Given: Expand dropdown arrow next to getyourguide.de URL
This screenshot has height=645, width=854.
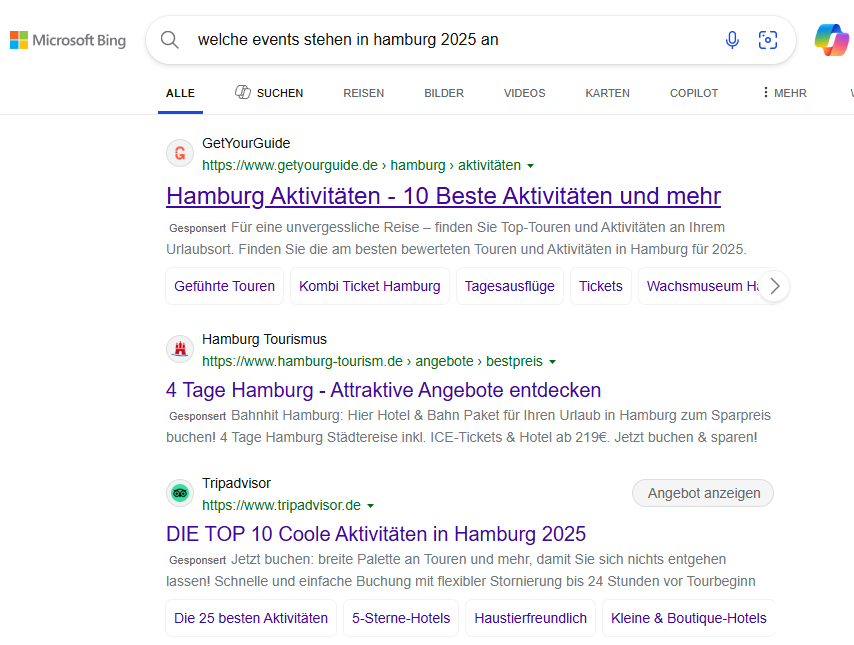Looking at the screenshot, I should click(531, 166).
